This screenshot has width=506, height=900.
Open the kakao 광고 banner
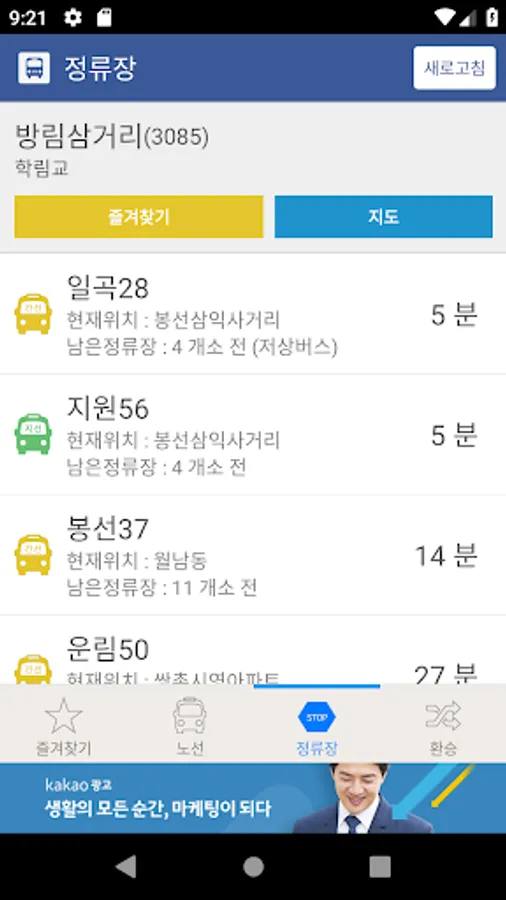tap(253, 798)
